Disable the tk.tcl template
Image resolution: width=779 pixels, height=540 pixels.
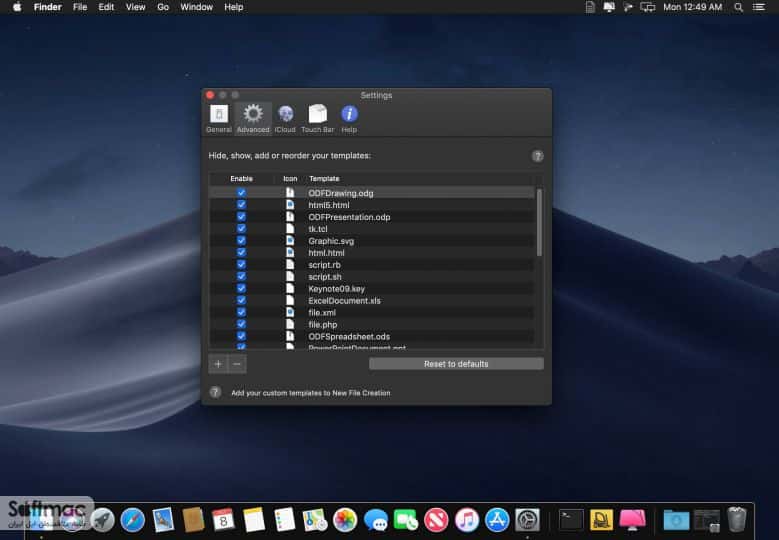[241, 229]
